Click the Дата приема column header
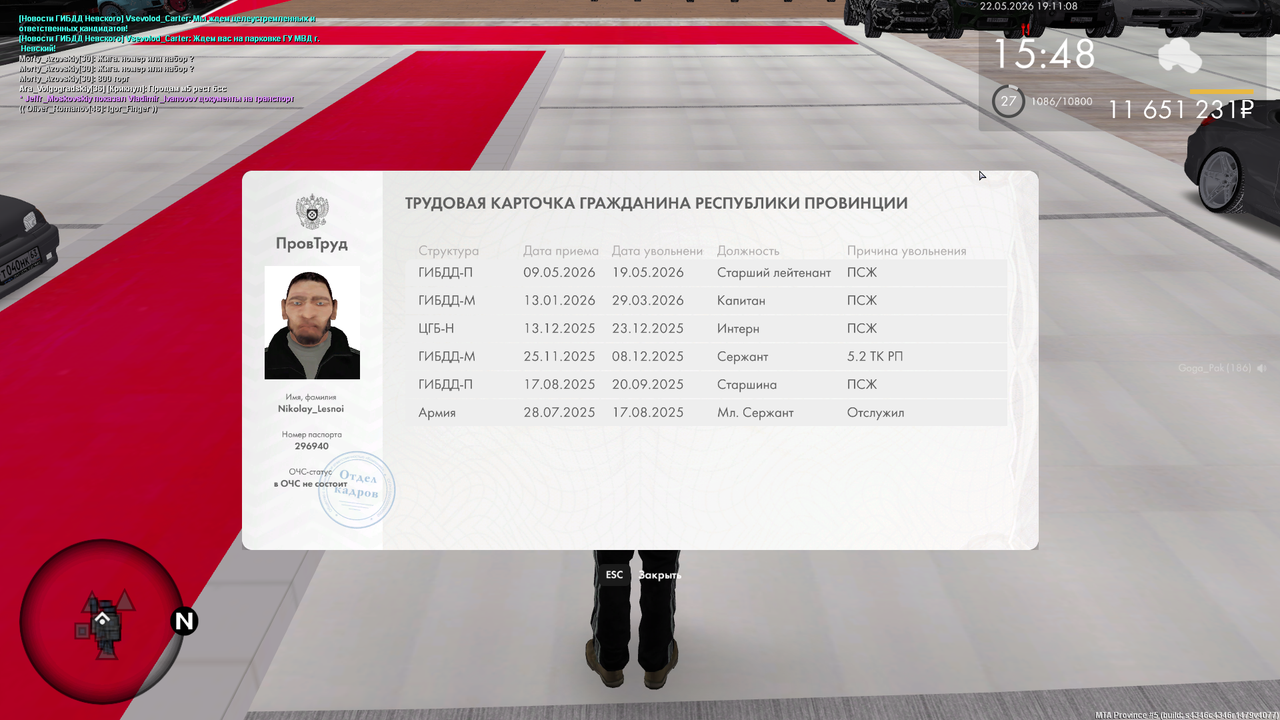Screen dimensions: 1280x720 (561, 251)
